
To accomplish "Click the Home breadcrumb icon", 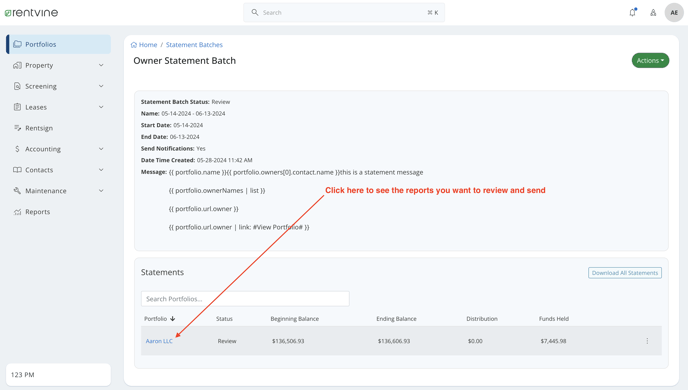I will click(134, 45).
